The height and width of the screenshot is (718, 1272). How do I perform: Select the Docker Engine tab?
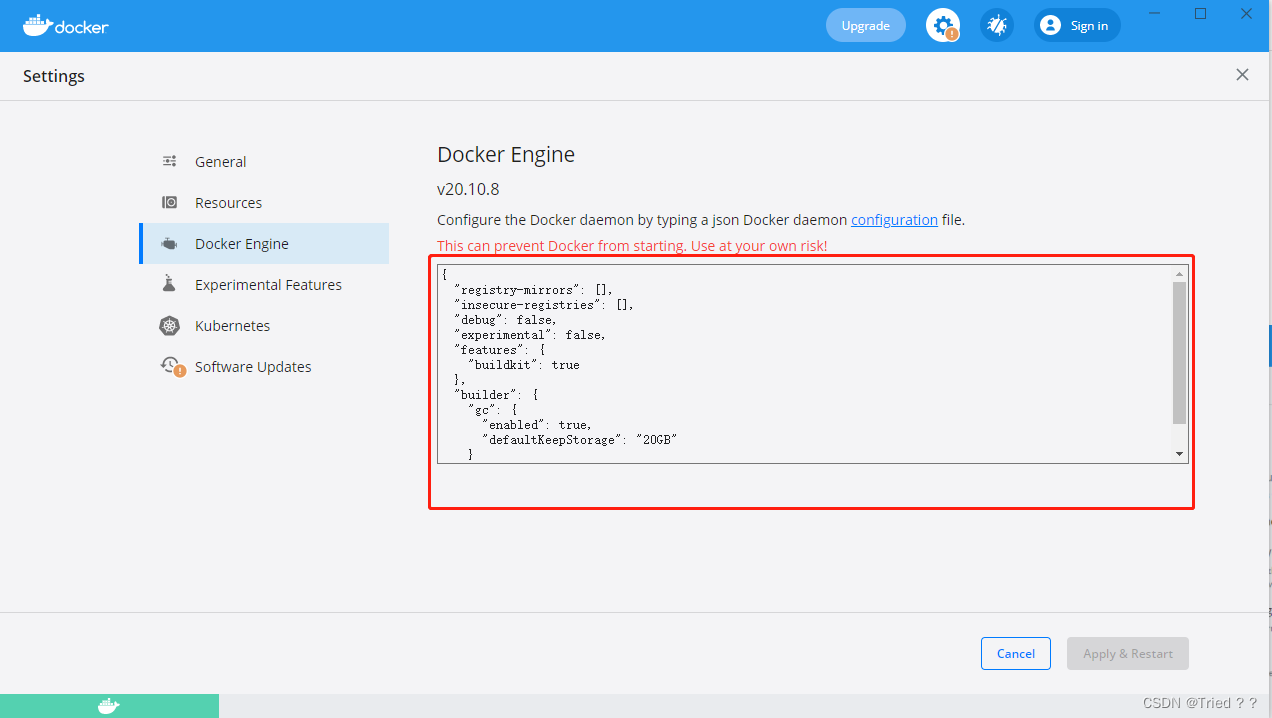(264, 243)
